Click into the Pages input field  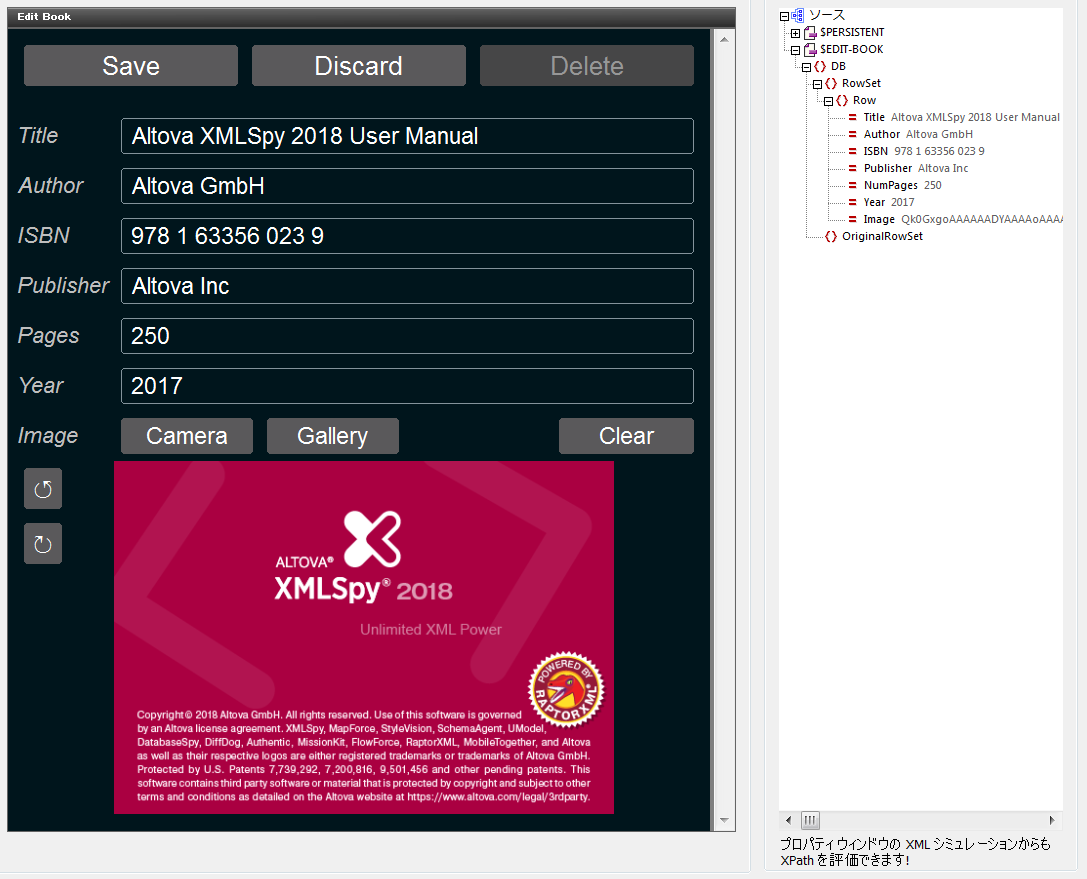(407, 336)
